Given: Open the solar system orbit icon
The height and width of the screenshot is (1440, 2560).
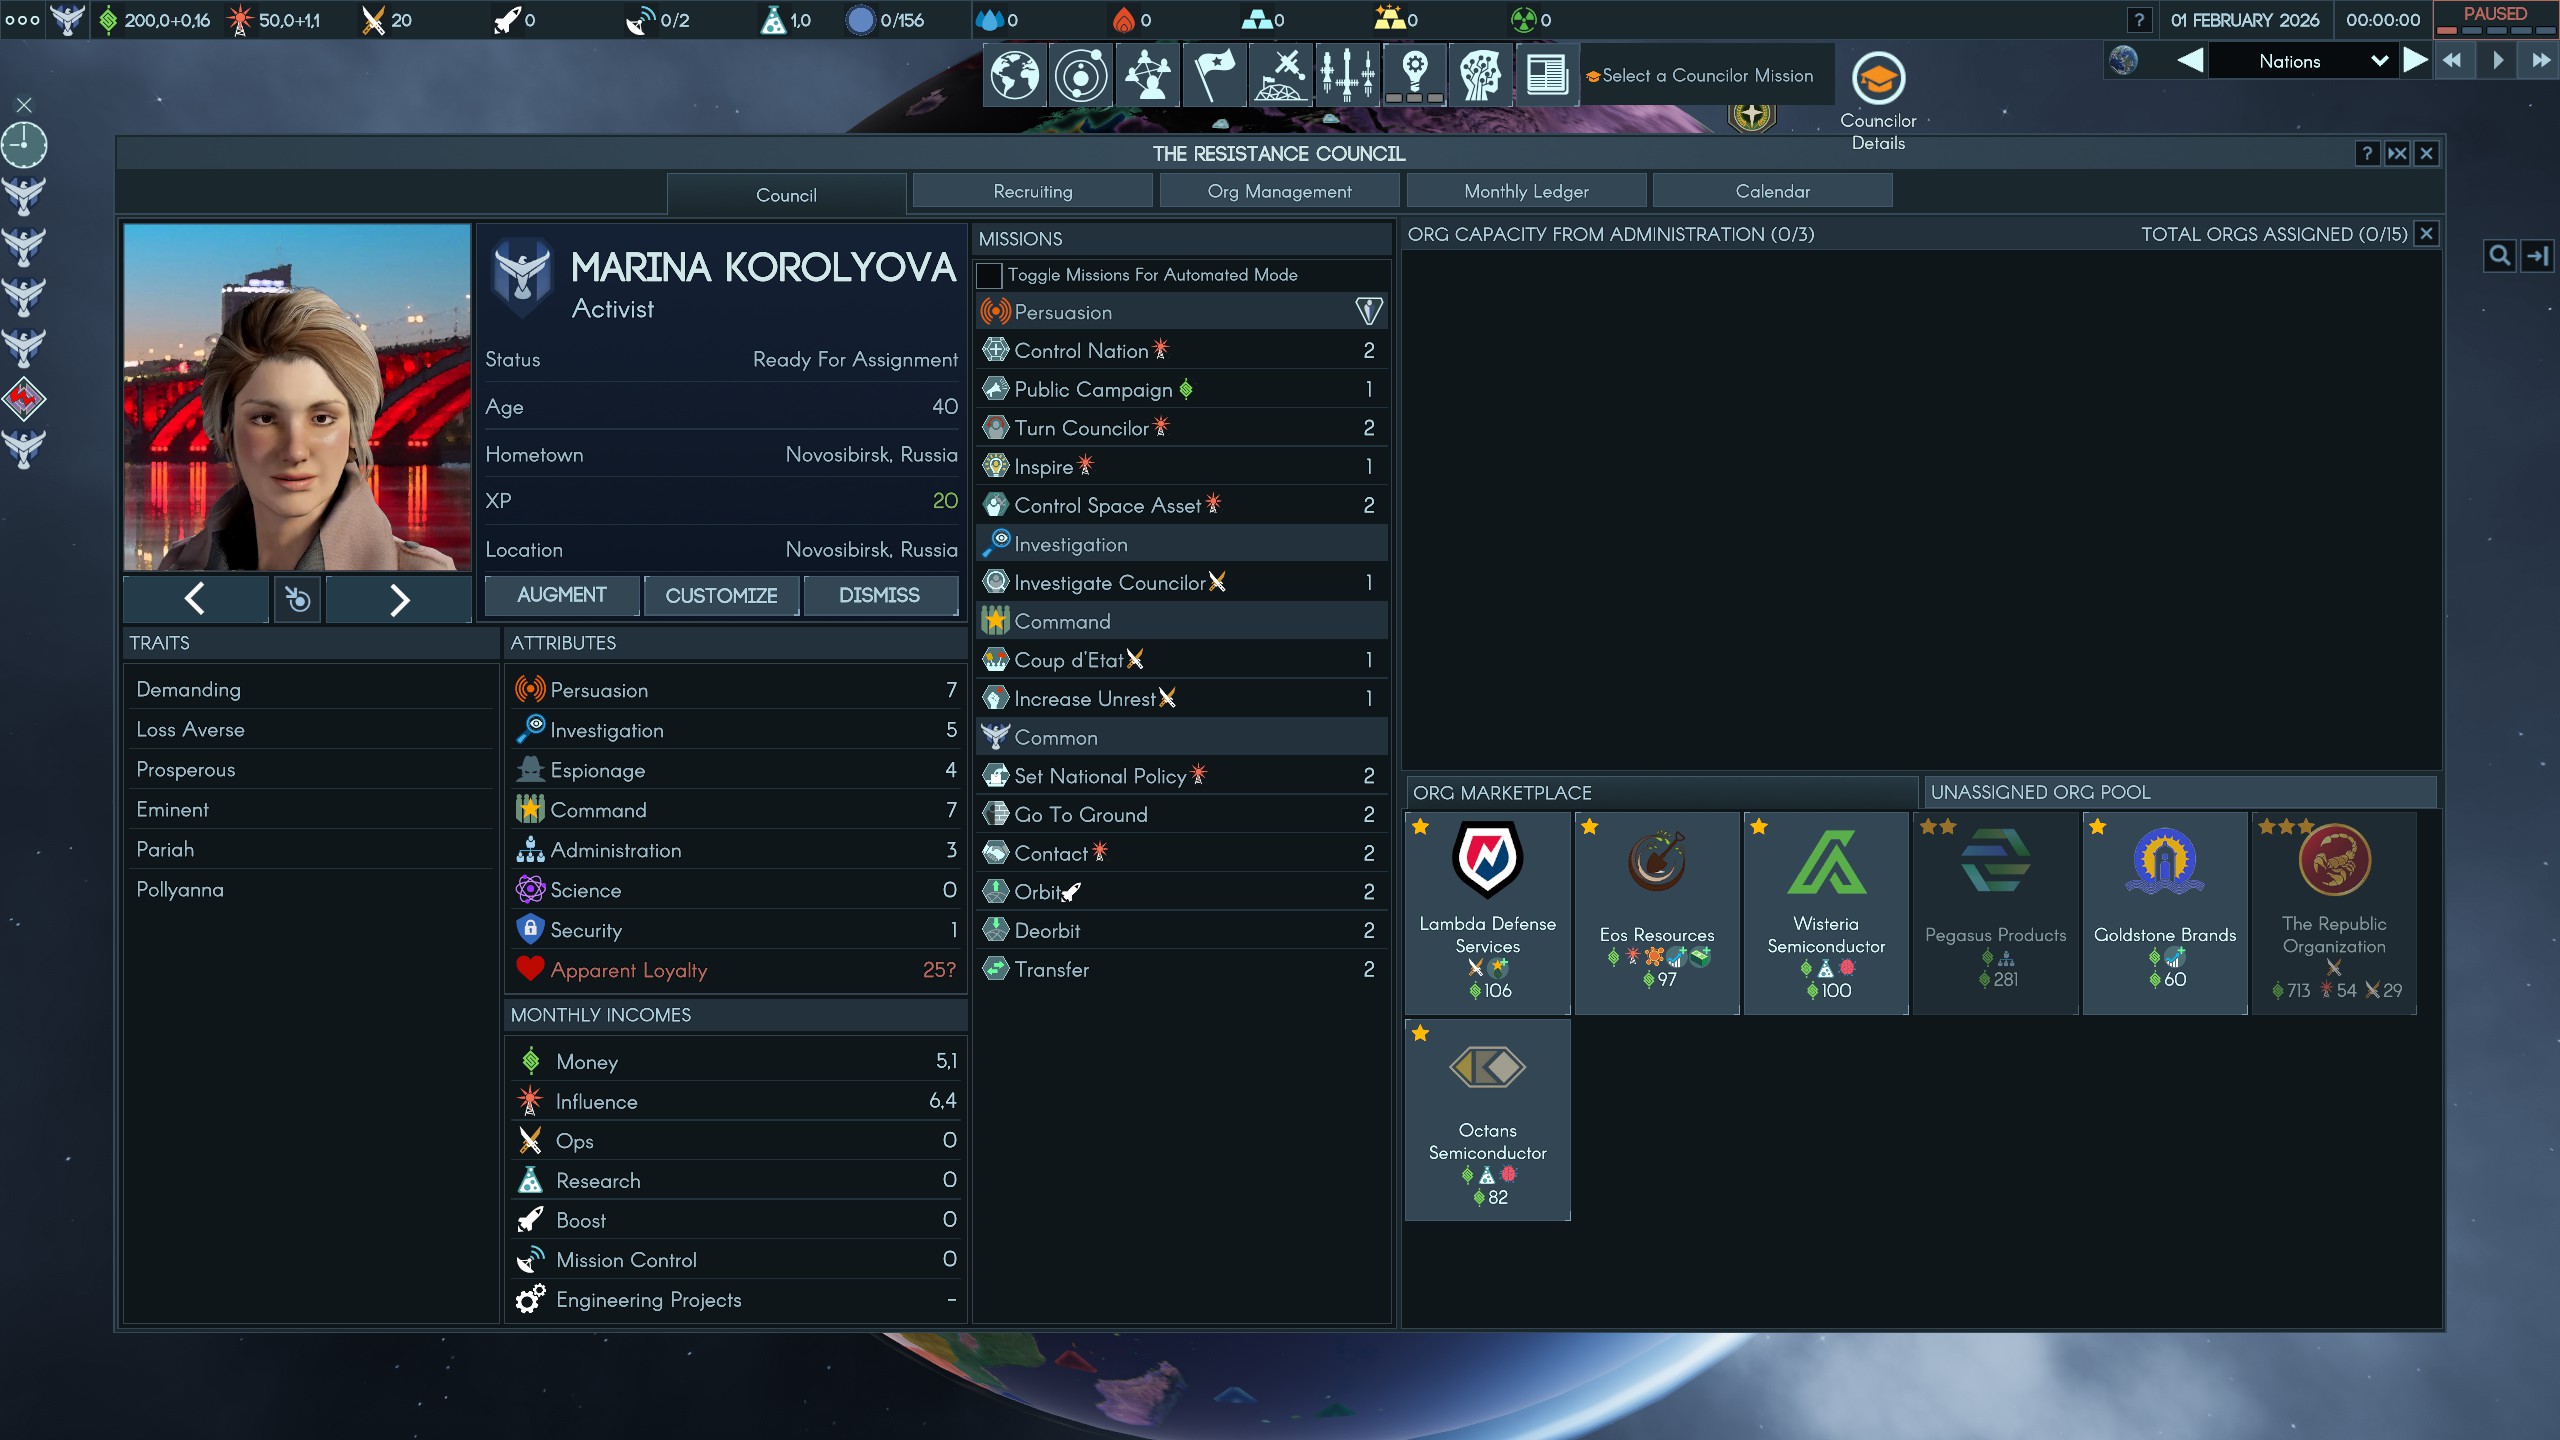Looking at the screenshot, I should (x=1081, y=75).
